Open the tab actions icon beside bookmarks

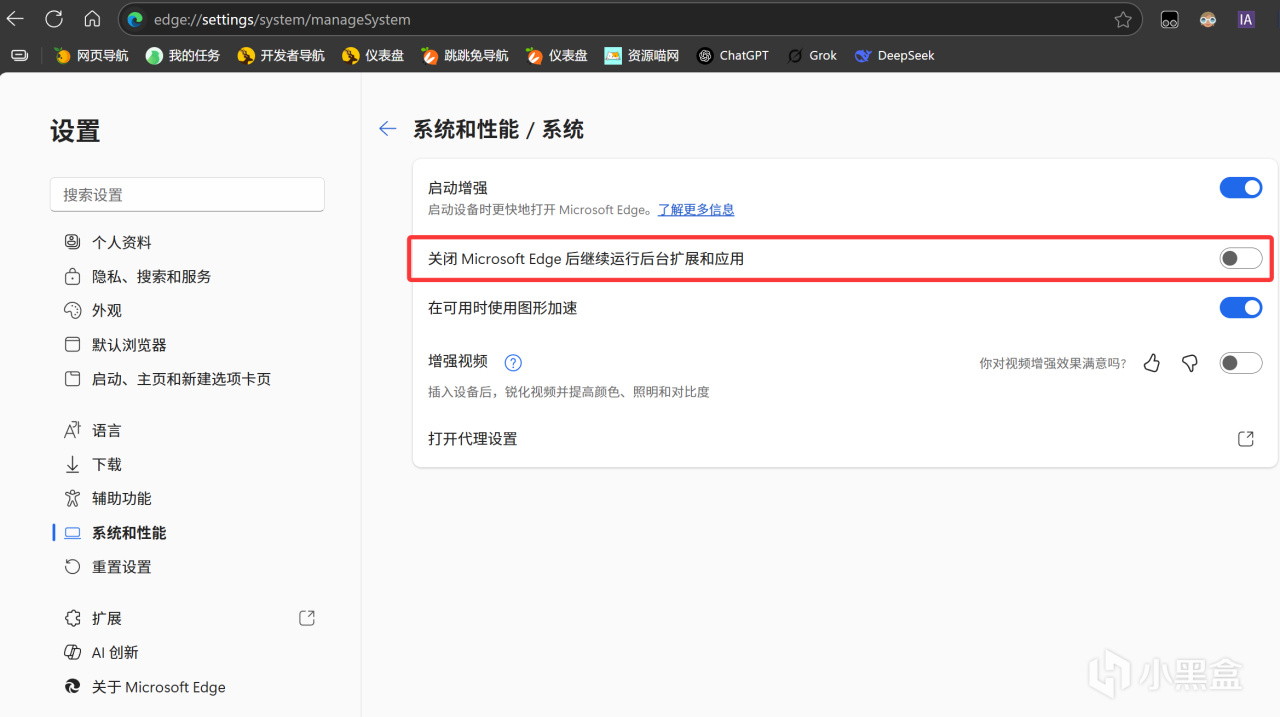click(19, 55)
